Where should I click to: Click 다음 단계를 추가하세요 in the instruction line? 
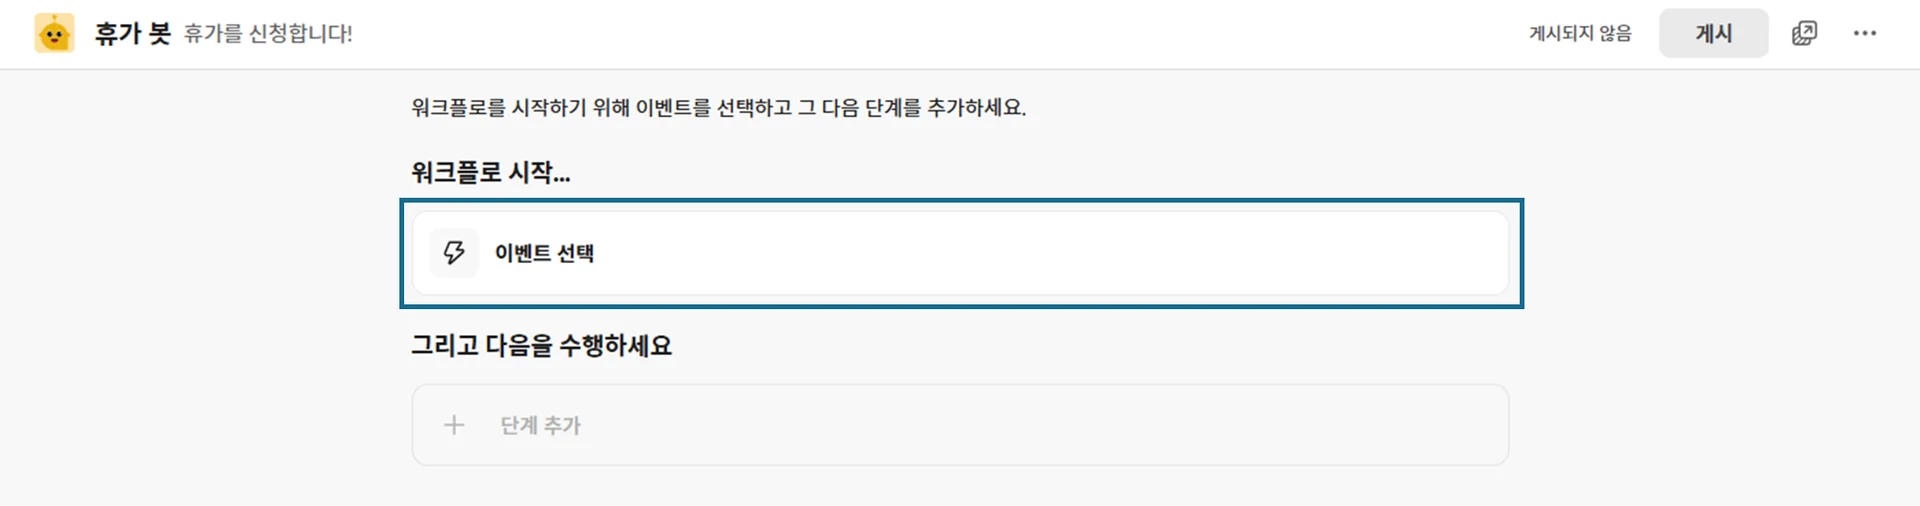click(924, 107)
